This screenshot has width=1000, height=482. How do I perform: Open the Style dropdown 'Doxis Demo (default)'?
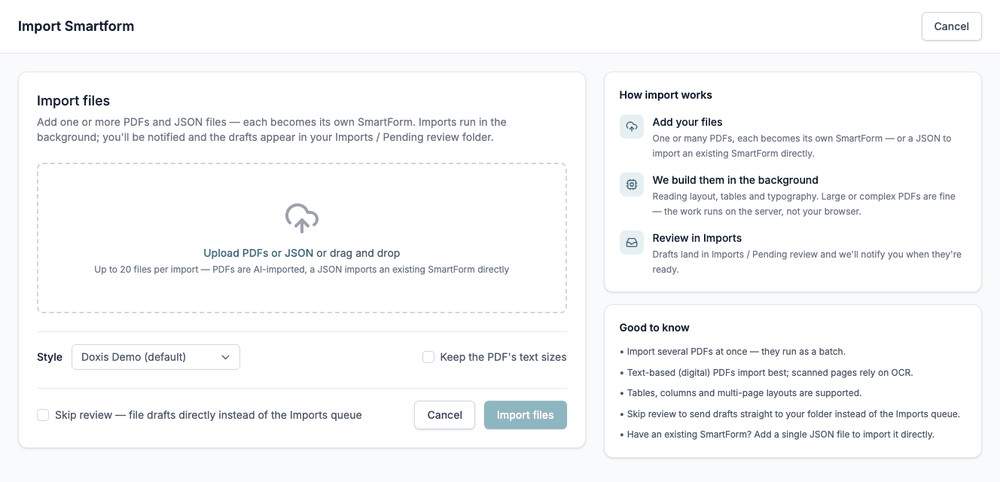tap(156, 357)
